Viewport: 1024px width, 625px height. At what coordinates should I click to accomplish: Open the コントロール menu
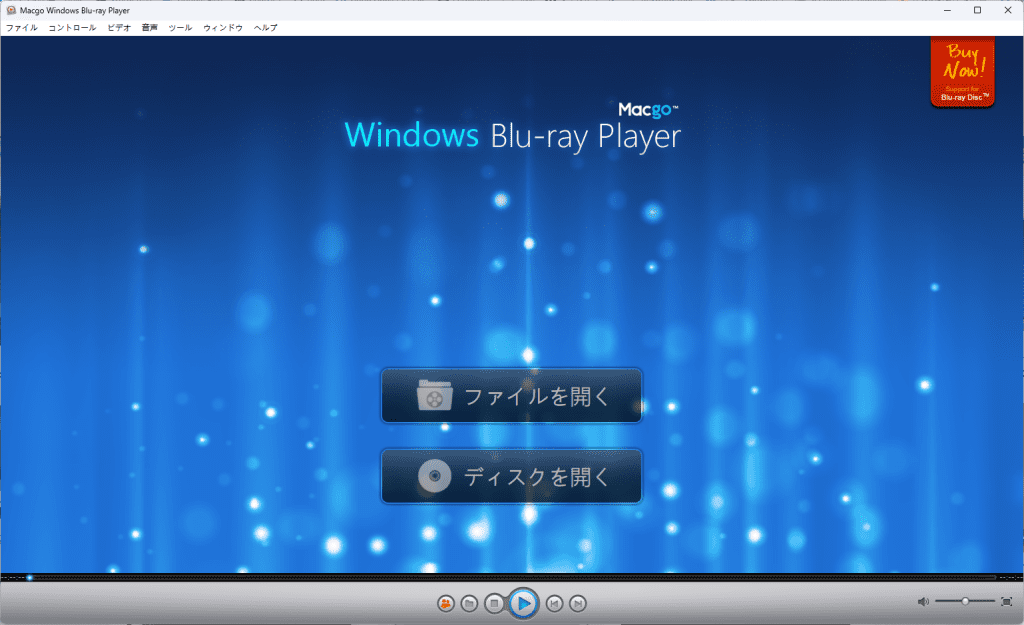point(72,27)
